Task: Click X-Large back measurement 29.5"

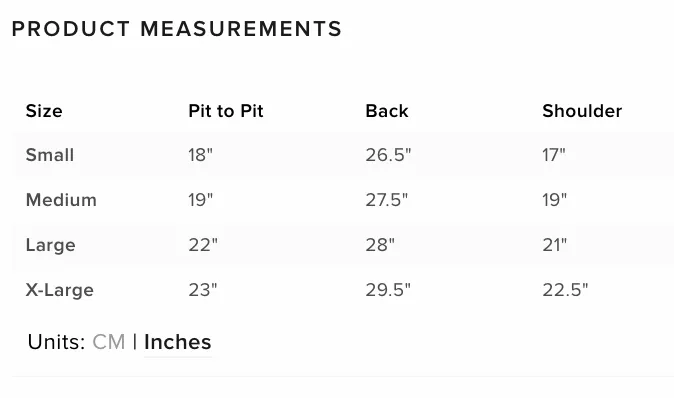Action: (x=388, y=290)
